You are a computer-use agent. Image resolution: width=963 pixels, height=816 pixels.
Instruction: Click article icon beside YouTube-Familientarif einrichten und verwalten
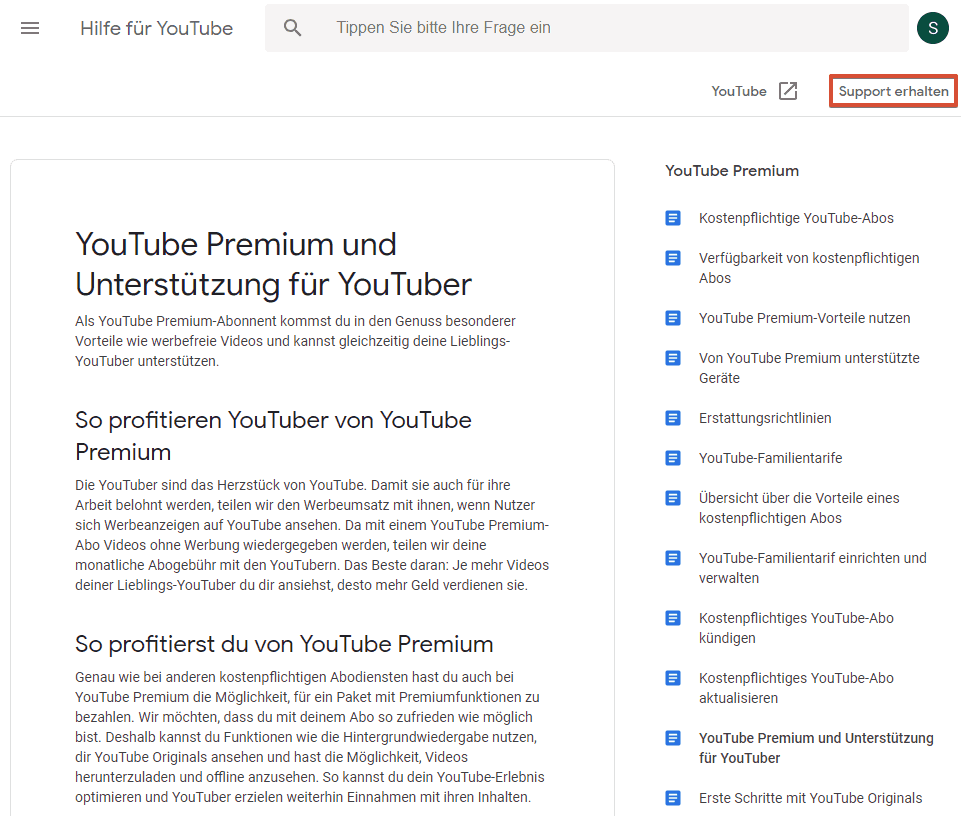[x=673, y=558]
